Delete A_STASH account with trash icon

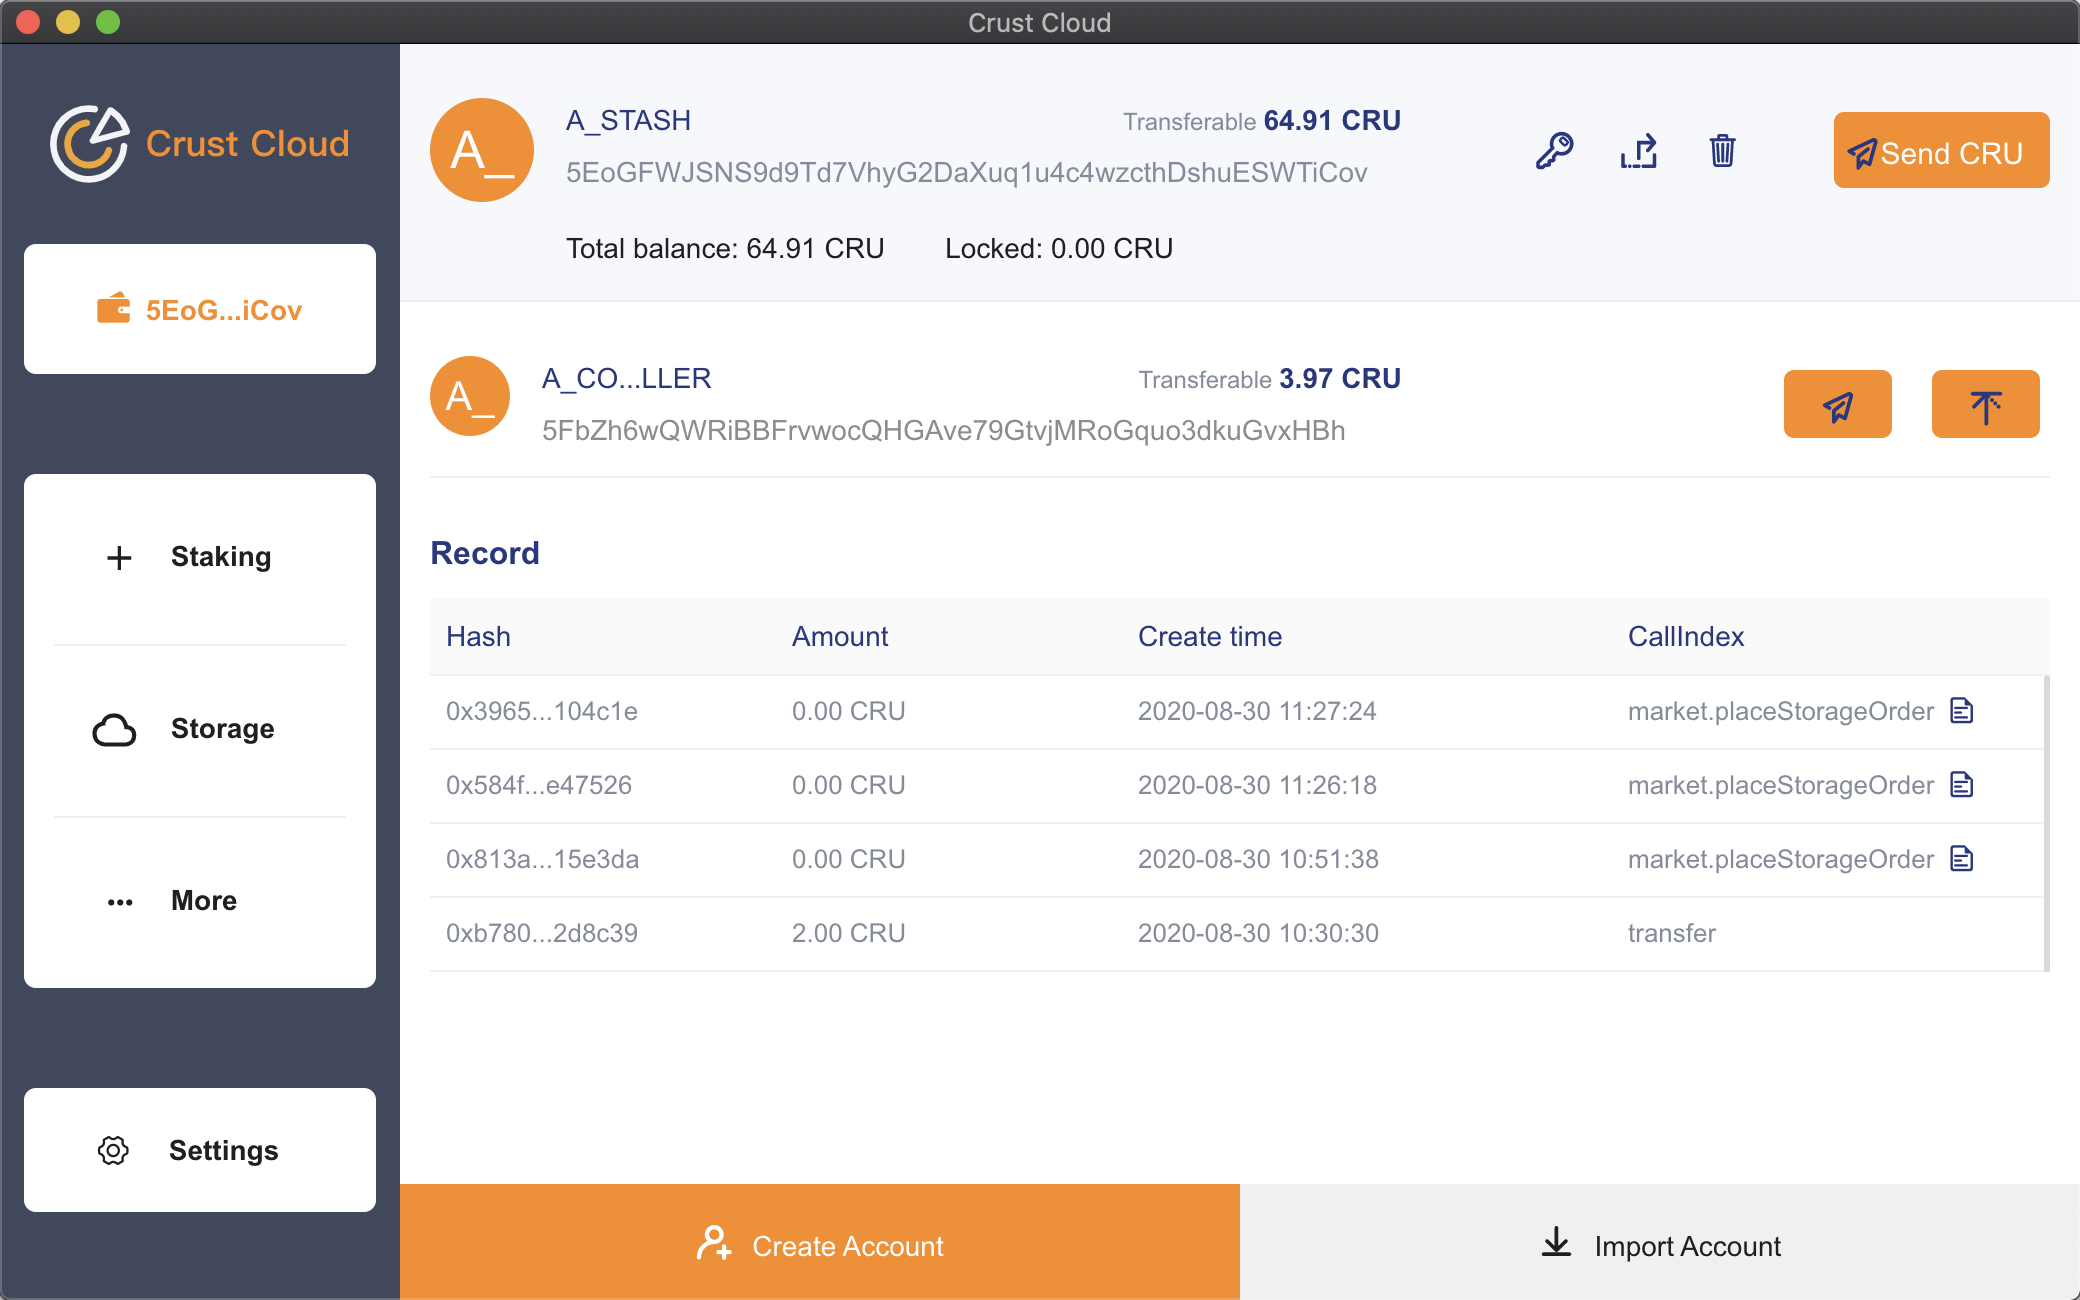pos(1722,151)
